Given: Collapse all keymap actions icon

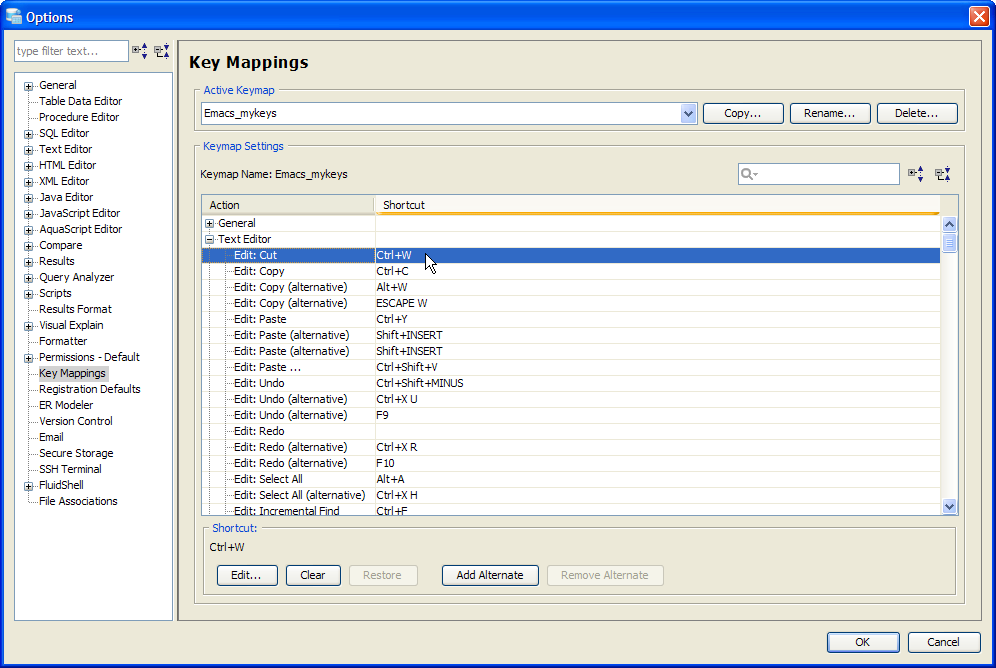Looking at the screenshot, I should pyautogui.click(x=943, y=173).
